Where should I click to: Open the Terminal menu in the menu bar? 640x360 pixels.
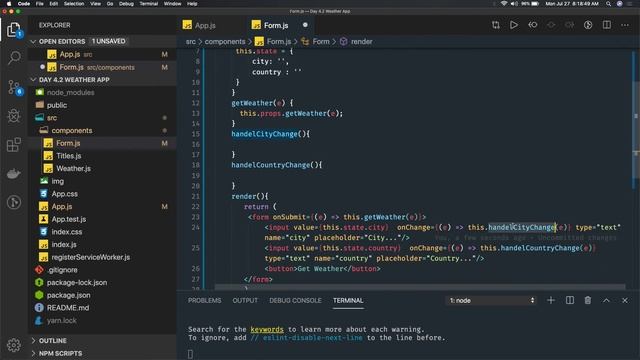[149, 4]
